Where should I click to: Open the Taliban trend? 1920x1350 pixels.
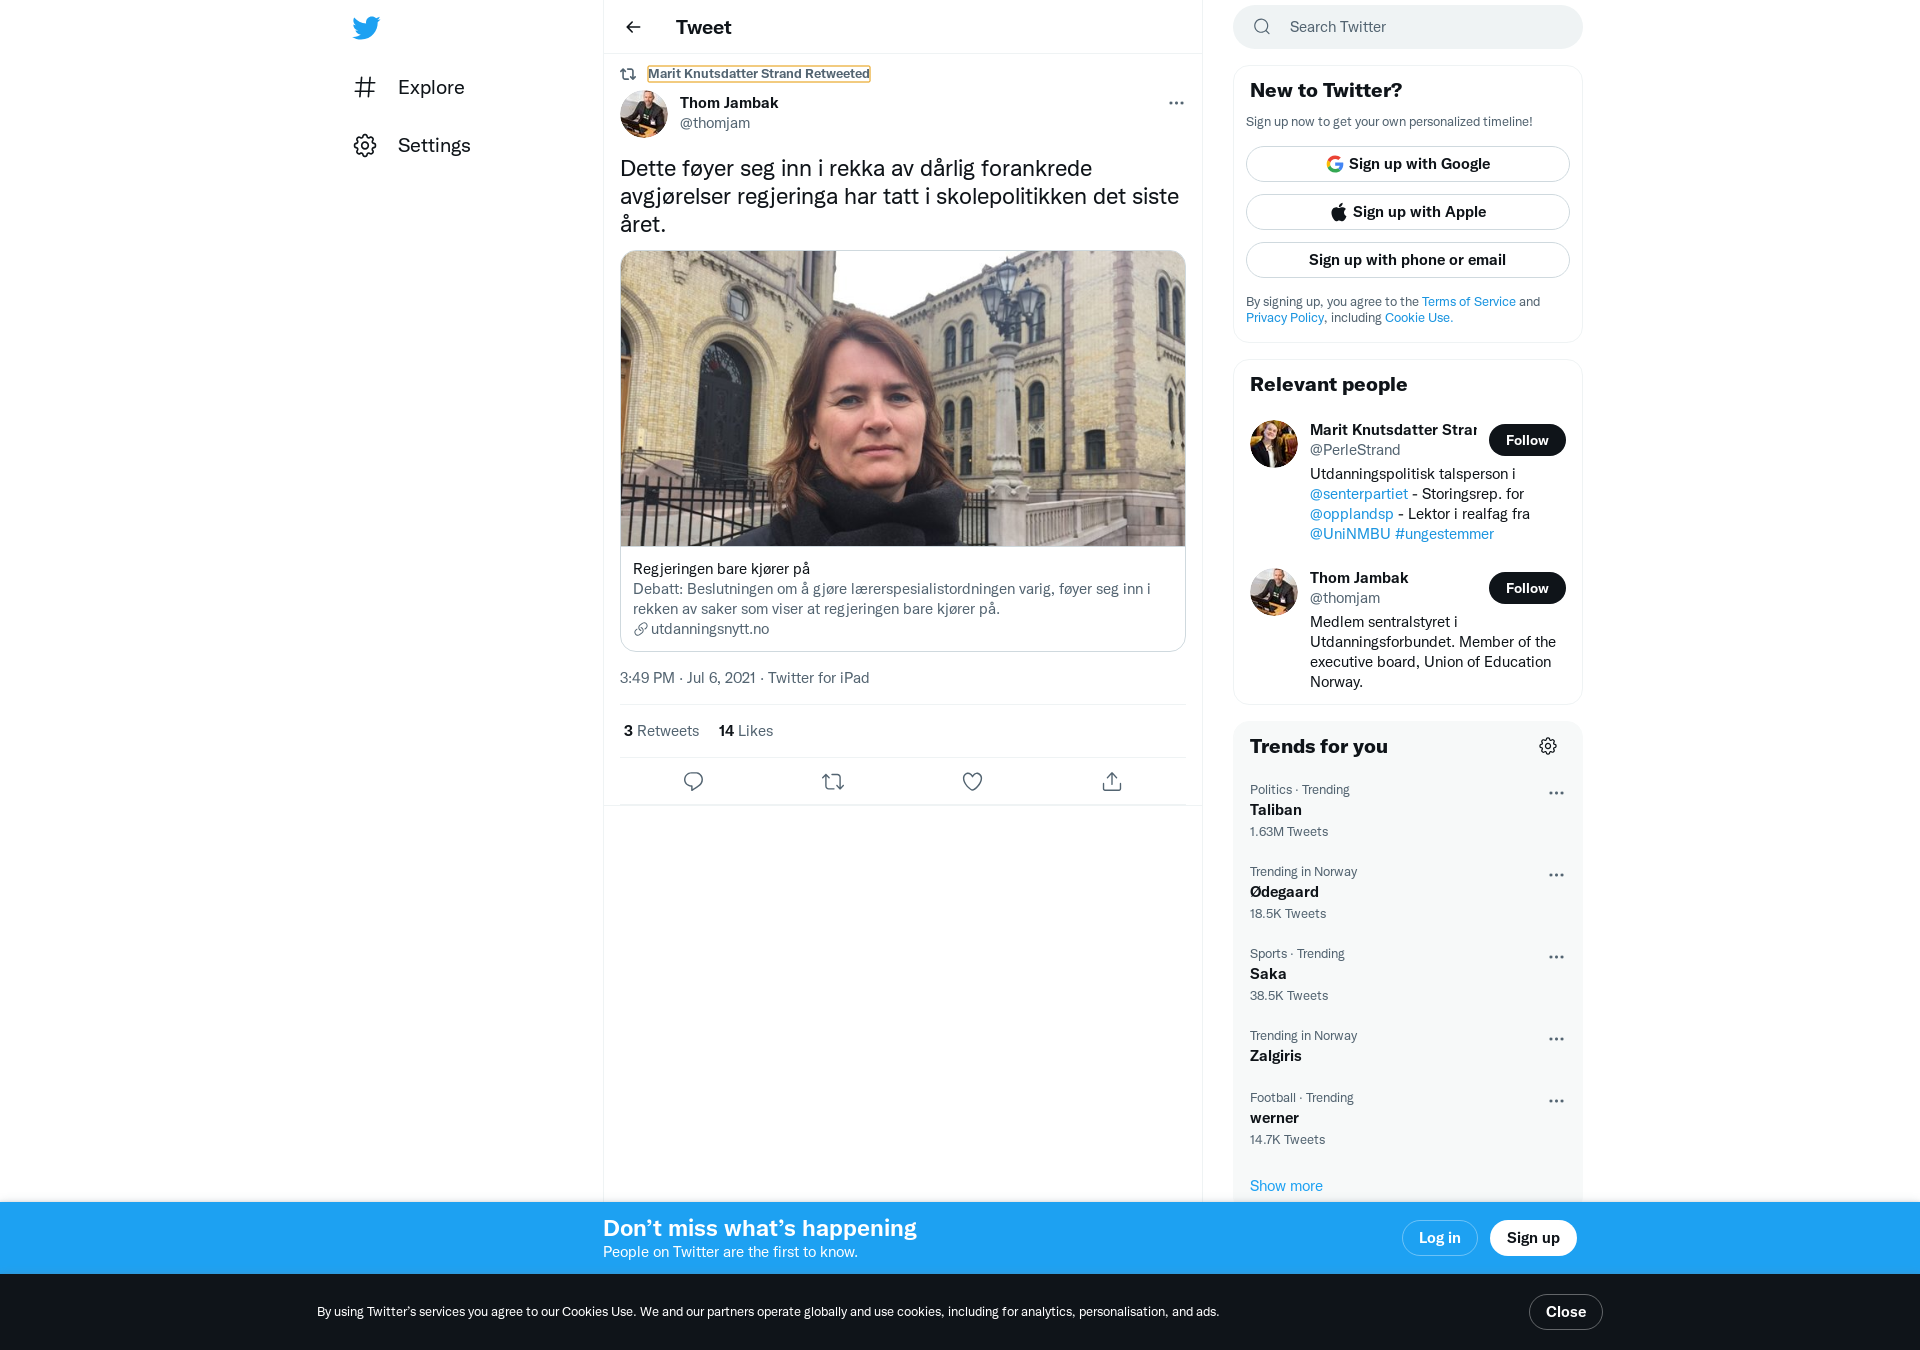coord(1408,811)
